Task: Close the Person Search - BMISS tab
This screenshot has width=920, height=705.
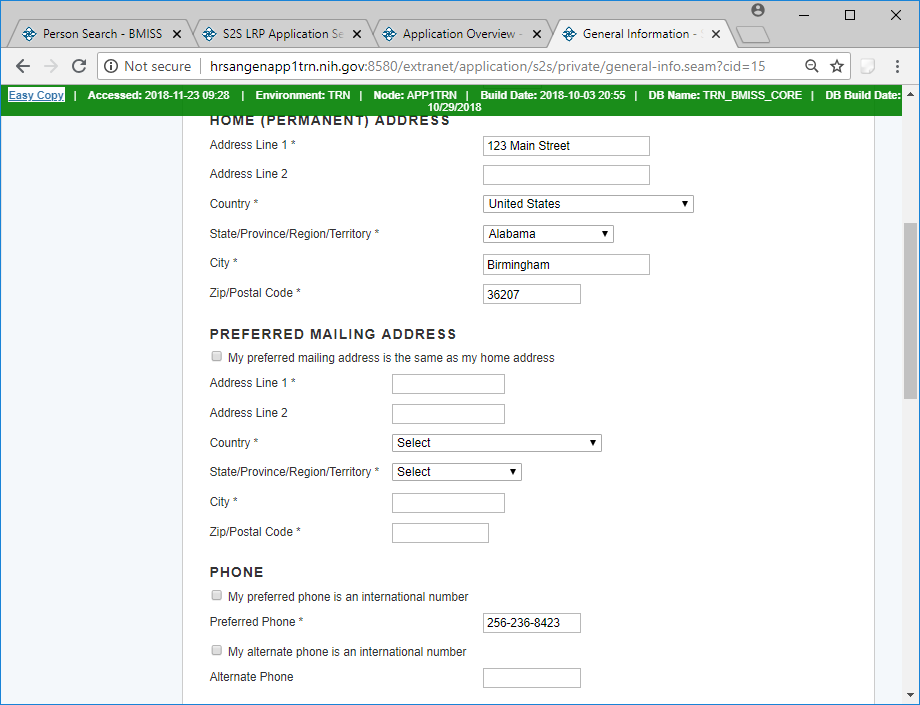Action: [177, 34]
